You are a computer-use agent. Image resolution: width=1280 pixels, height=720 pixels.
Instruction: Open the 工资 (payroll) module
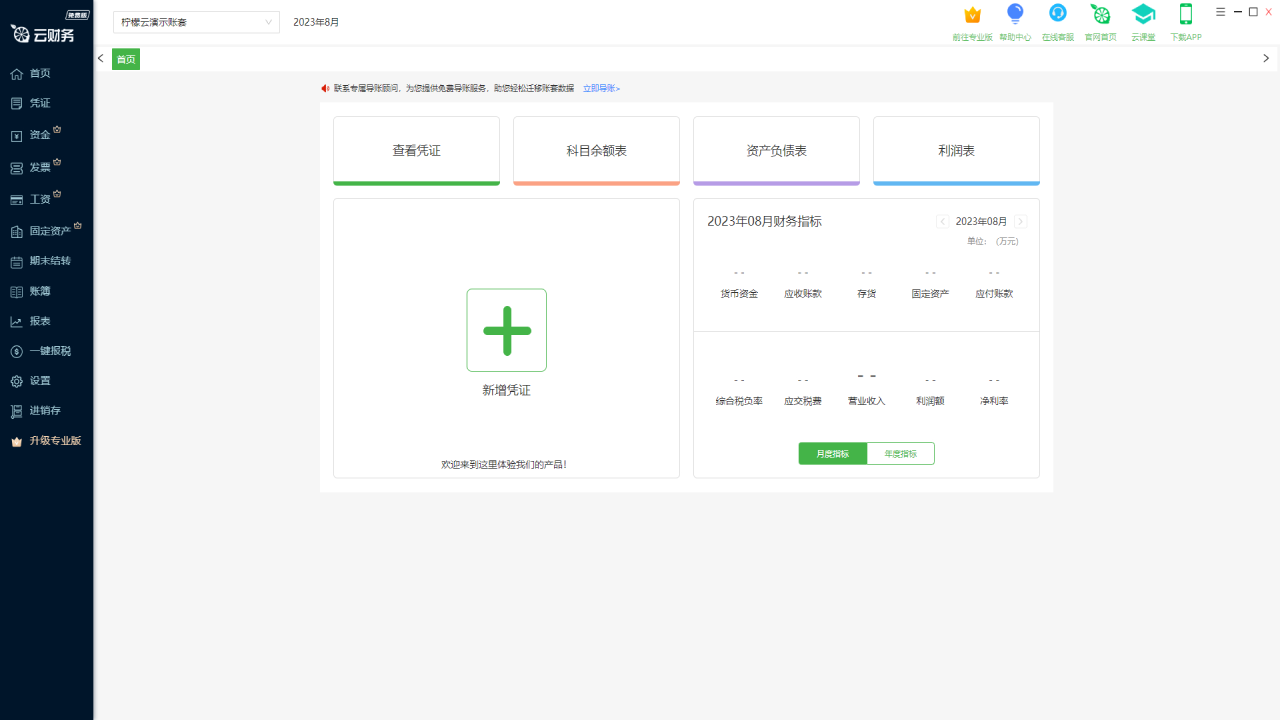(x=37, y=198)
